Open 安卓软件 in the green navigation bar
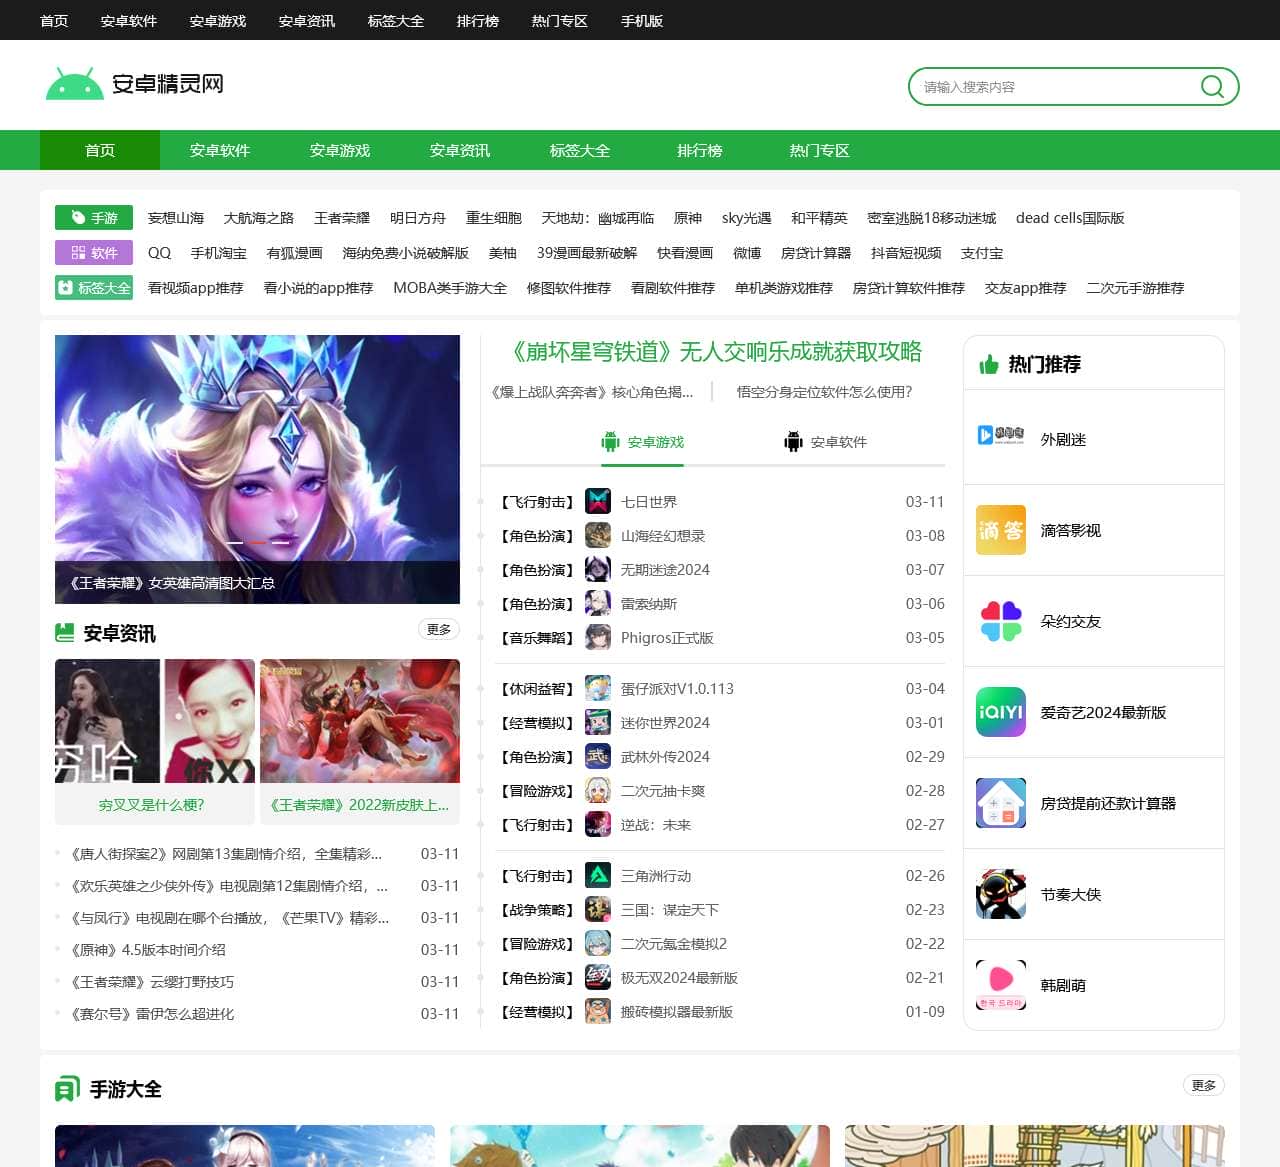Screen dimensions: 1280x1167 click(x=220, y=150)
